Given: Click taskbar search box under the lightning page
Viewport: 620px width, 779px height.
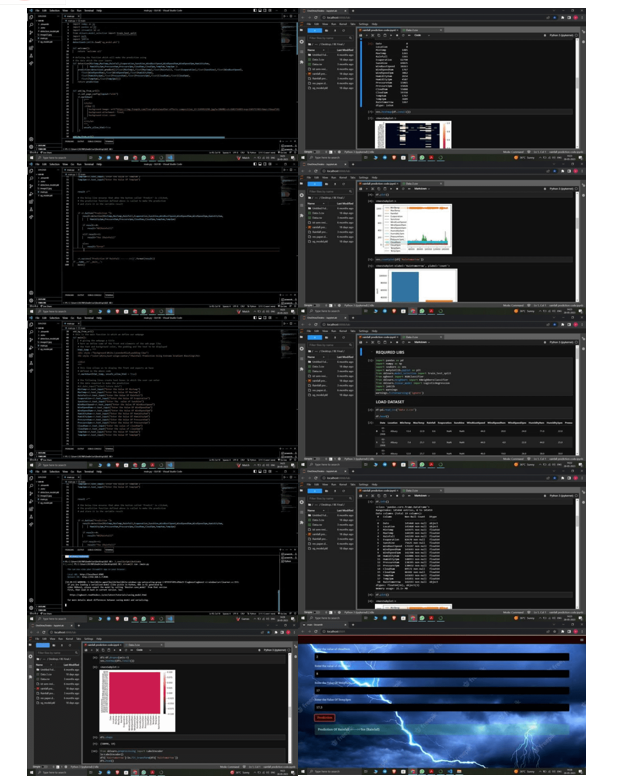Looking at the screenshot, I should pyautogui.click(x=334, y=772).
